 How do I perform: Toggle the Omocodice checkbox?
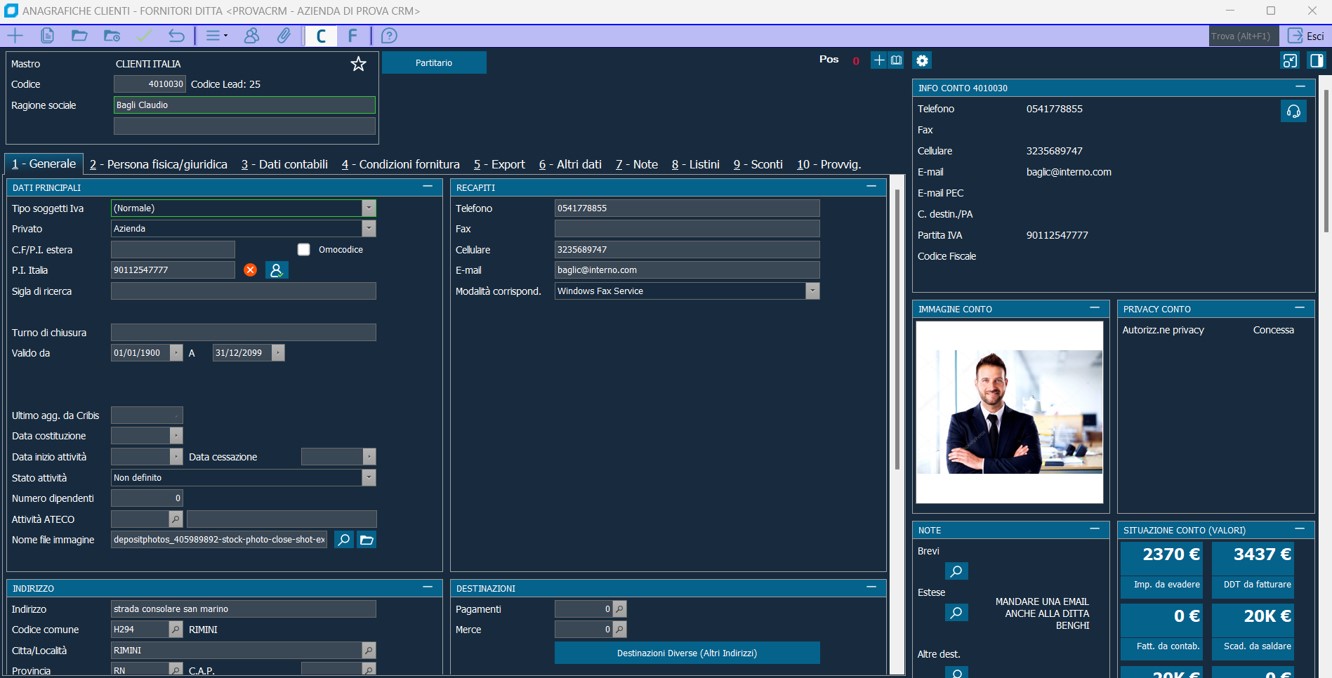pos(304,250)
